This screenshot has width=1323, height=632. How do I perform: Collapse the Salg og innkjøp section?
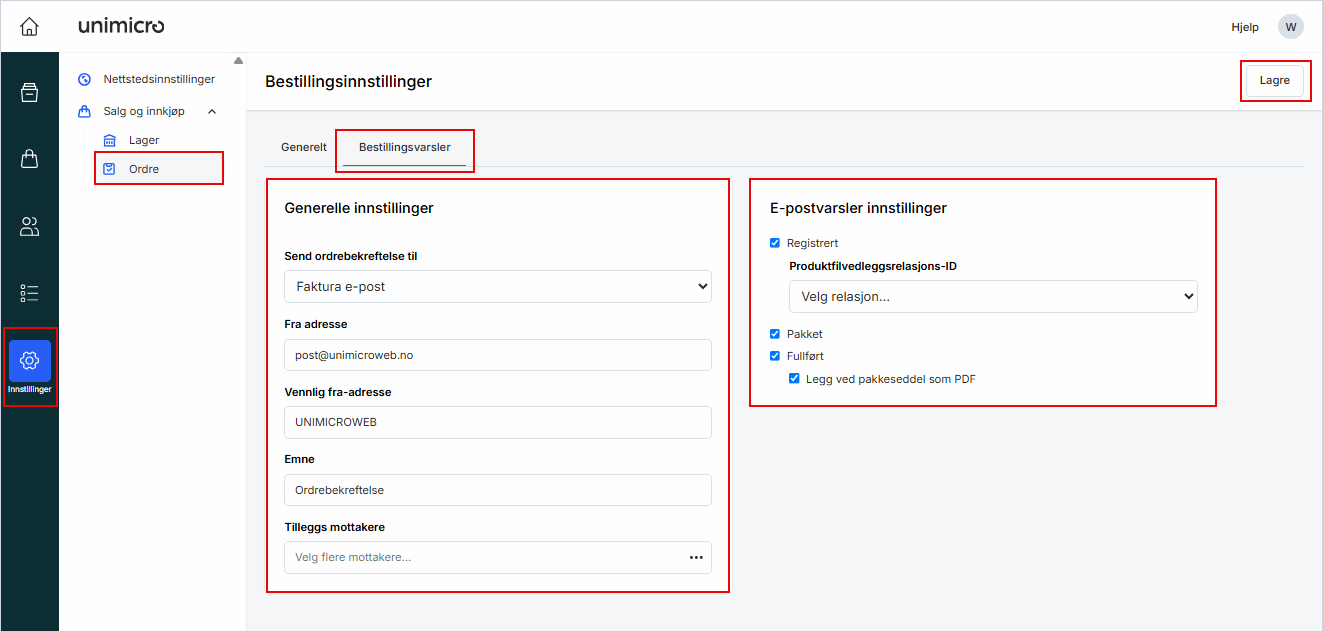(x=212, y=111)
